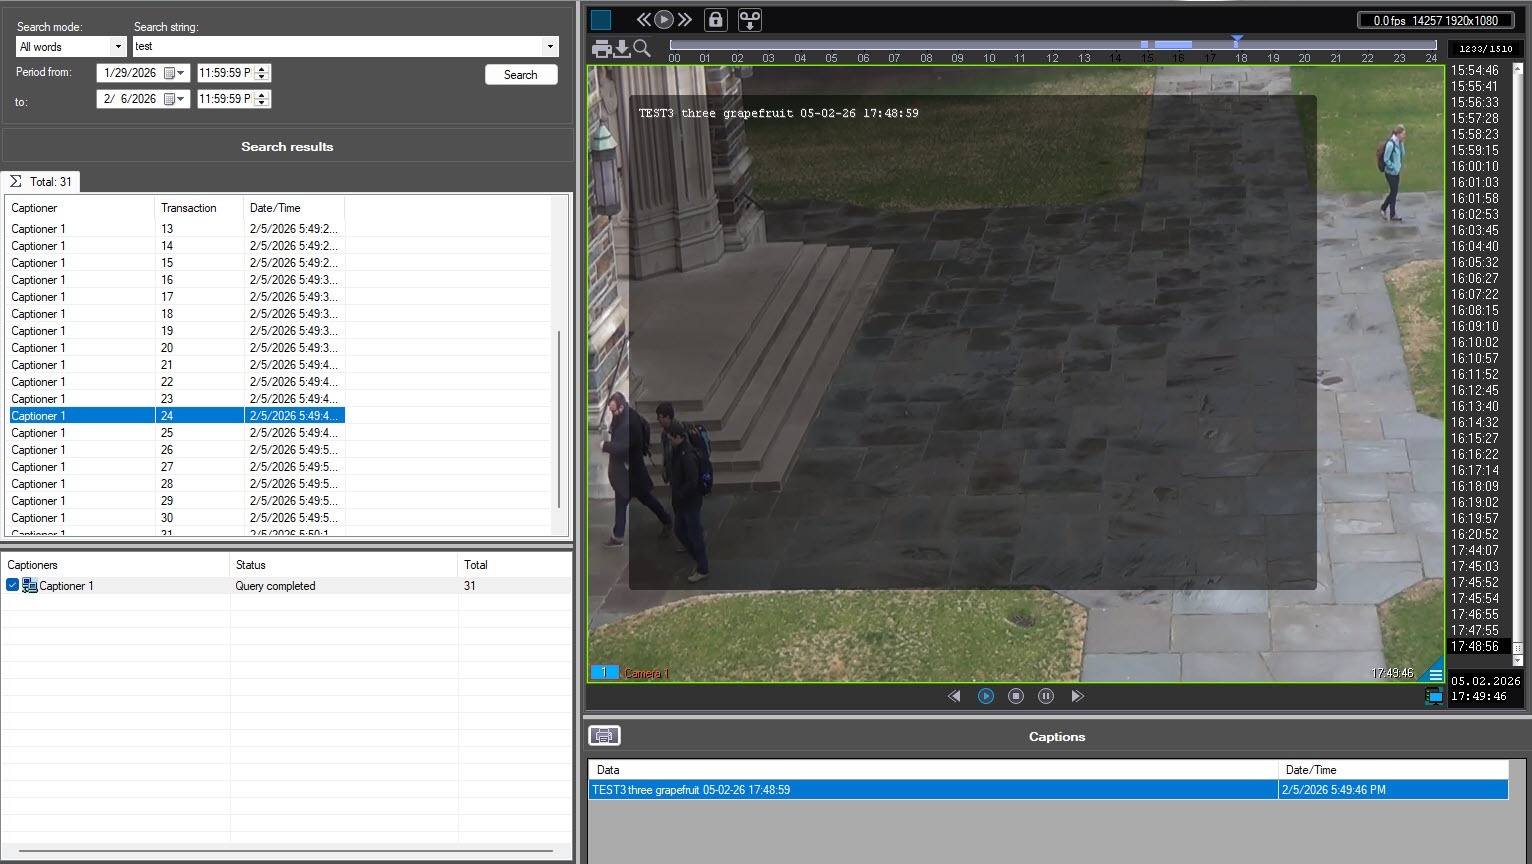Click the lock icon in the video toolbar
1532x864 pixels.
[x=715, y=19]
